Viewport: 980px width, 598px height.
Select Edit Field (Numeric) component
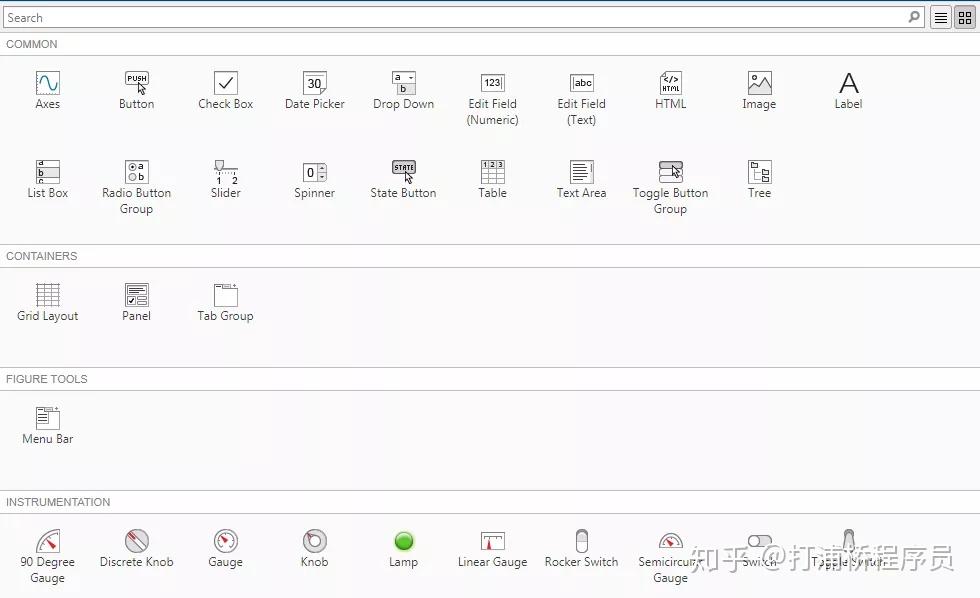click(492, 99)
